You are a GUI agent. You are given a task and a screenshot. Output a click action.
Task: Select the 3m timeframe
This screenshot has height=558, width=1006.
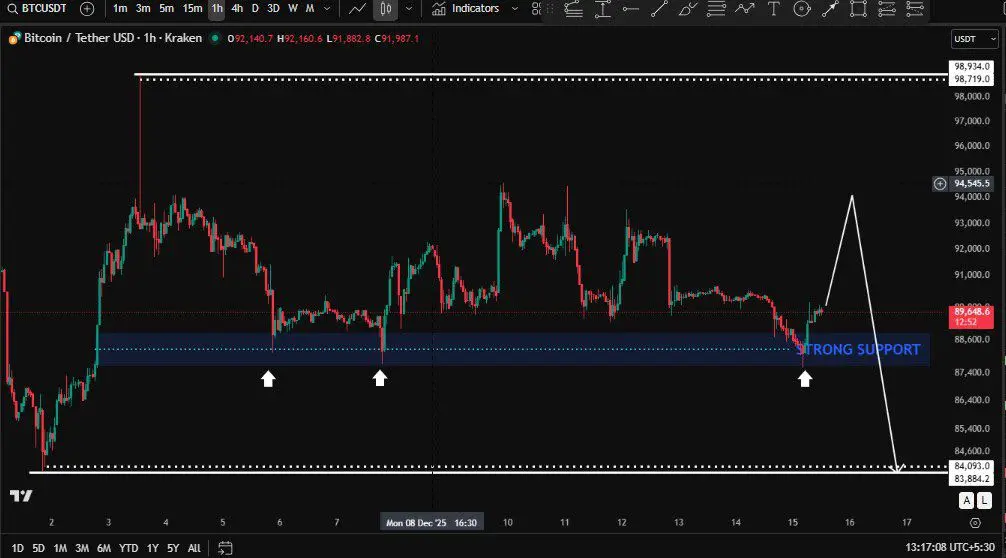(x=143, y=8)
